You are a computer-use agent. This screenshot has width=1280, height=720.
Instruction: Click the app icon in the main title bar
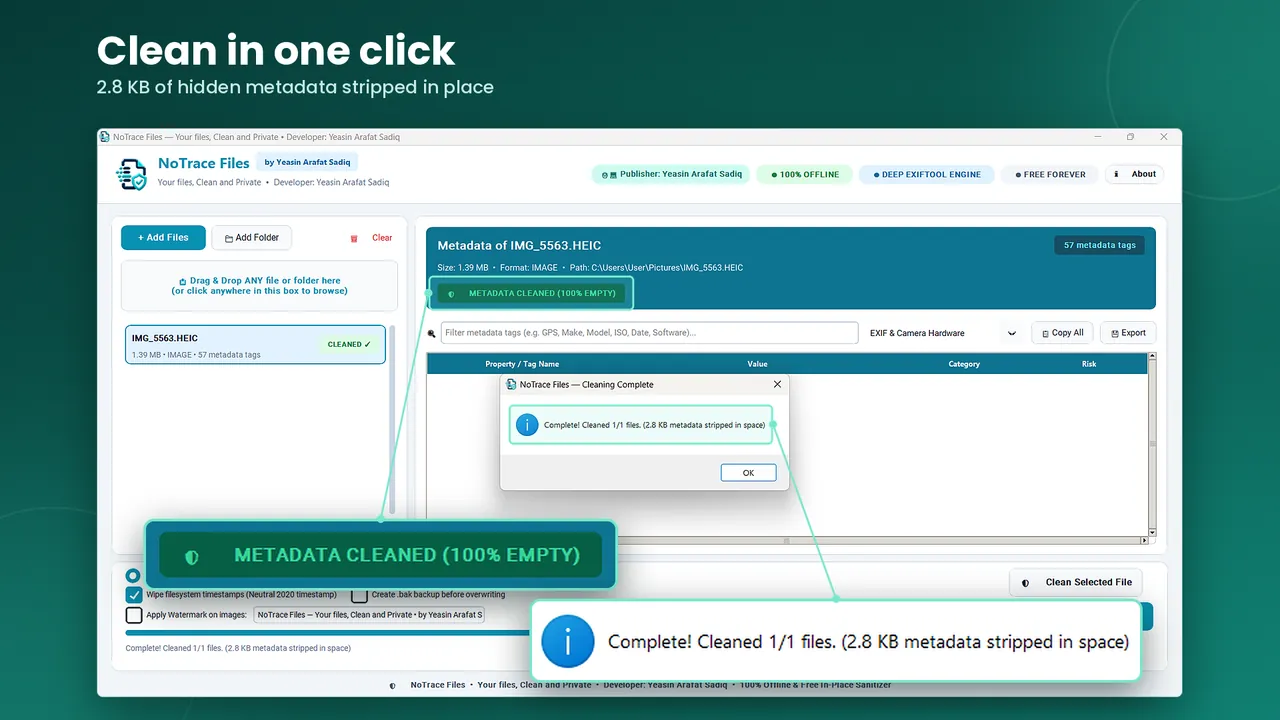[105, 137]
